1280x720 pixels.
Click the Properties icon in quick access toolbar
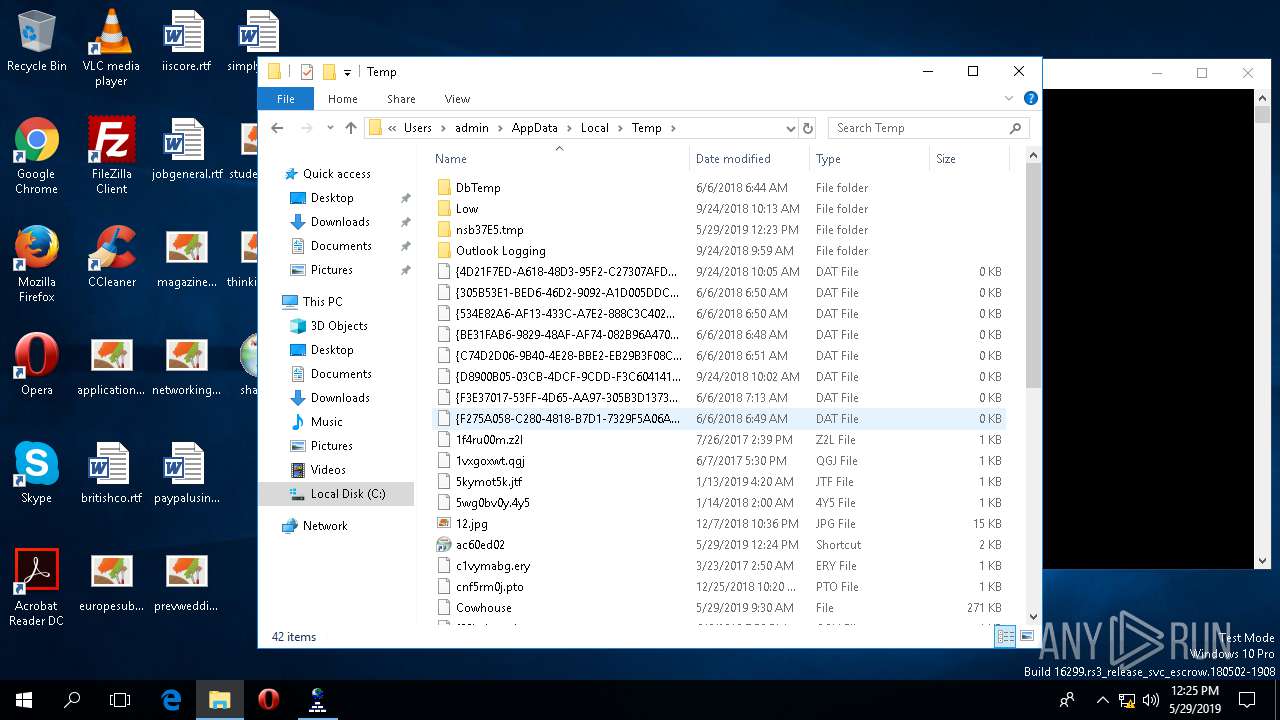(x=307, y=72)
